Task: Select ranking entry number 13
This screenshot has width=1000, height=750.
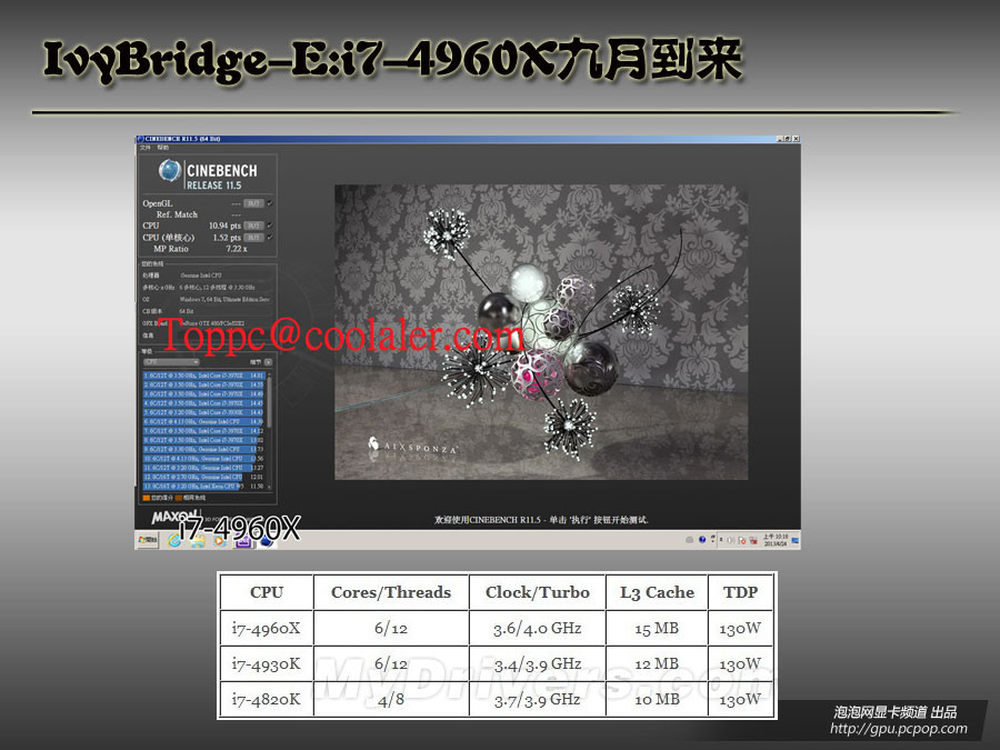Action: (203, 486)
